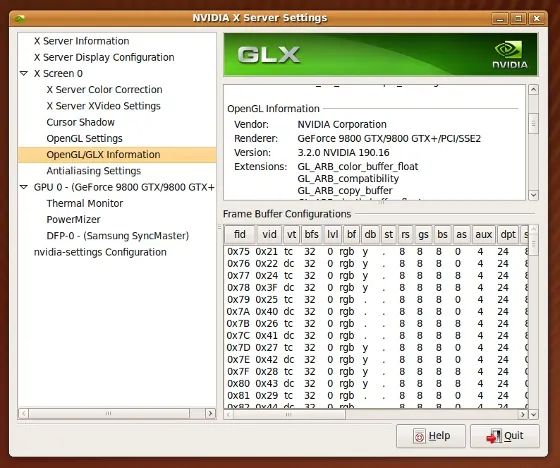Click the bs column header
Screen dimensions: 560x468
tap(442, 235)
